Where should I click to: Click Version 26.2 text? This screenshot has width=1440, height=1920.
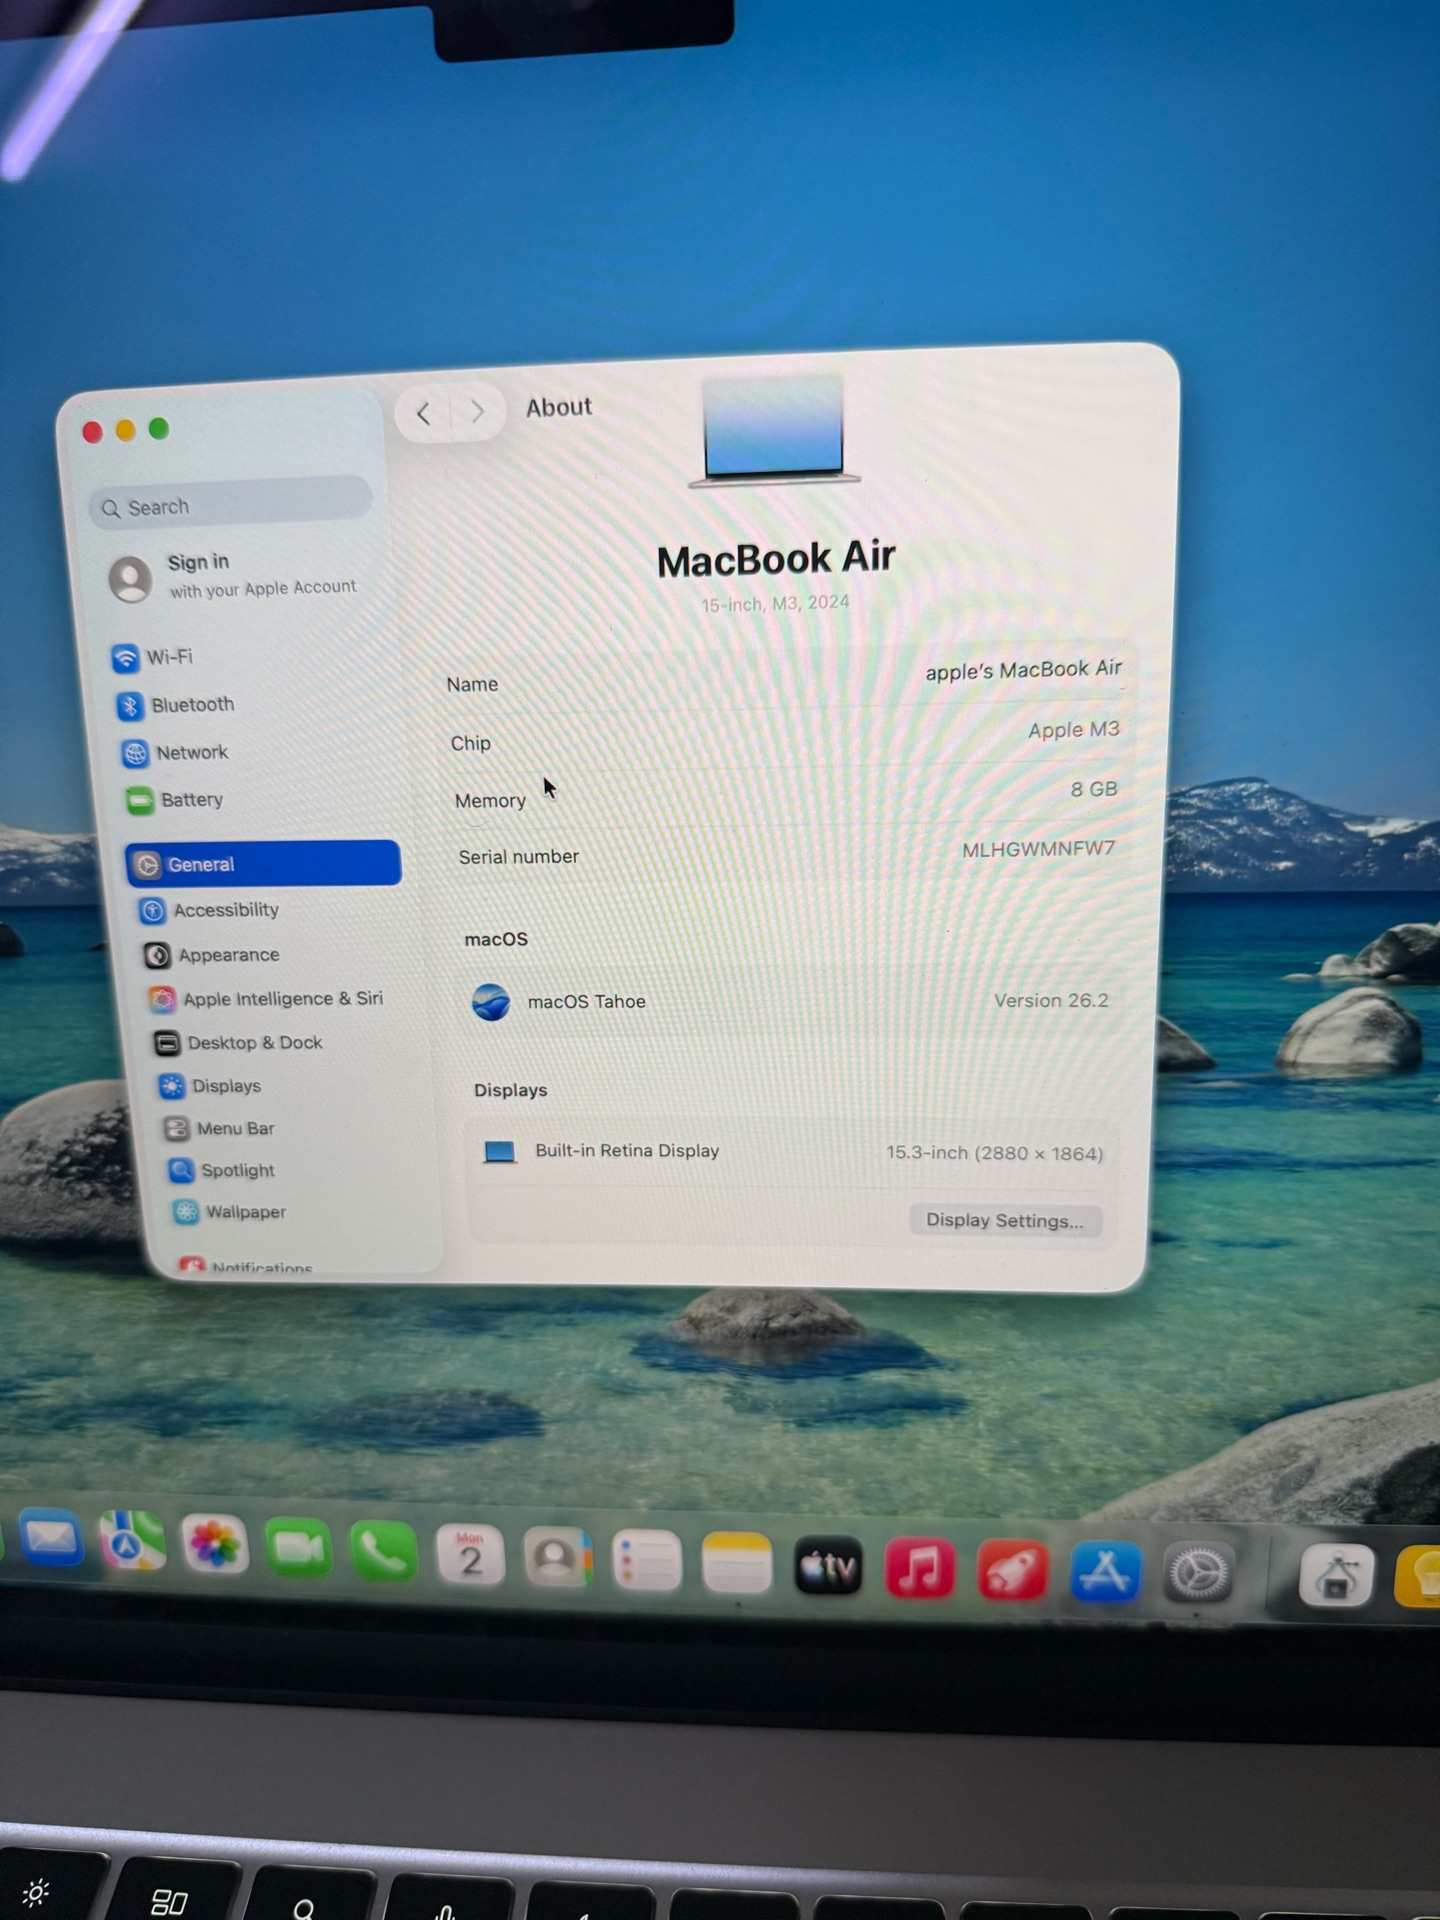click(x=1051, y=1000)
